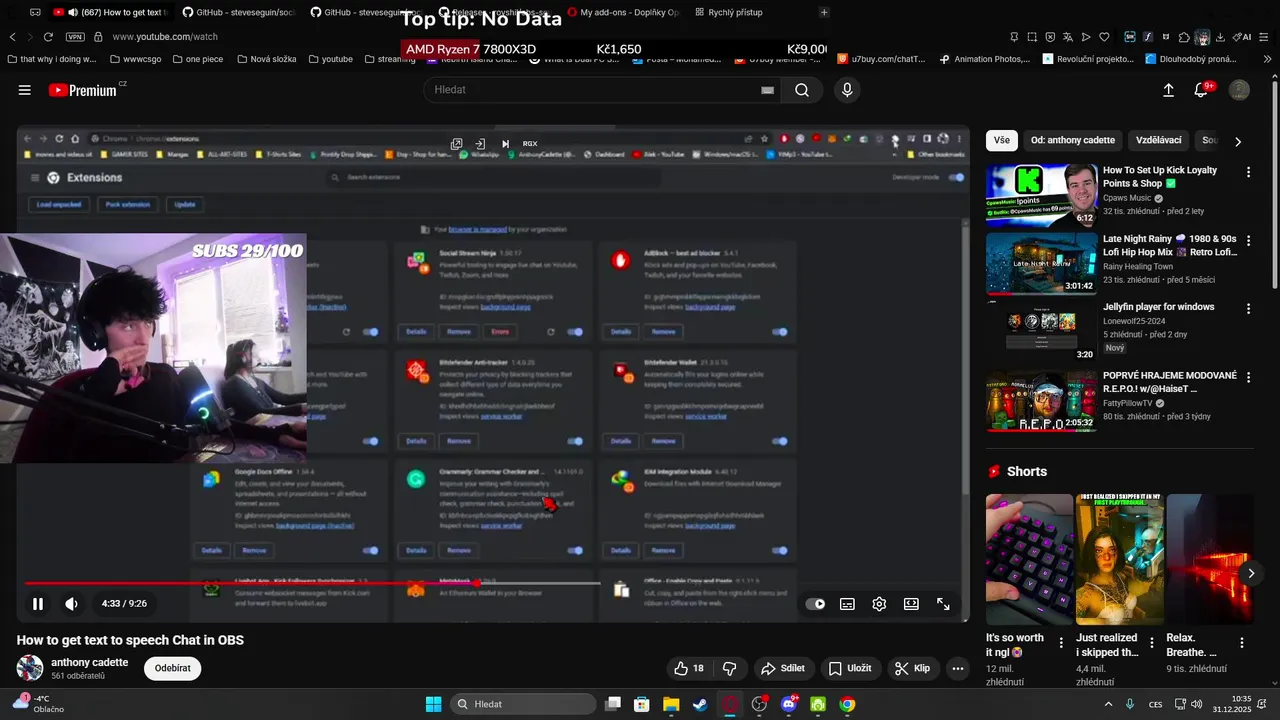Open the It's so worth it ngl Short
Viewport: 1280px width, 720px height.
click(x=1029, y=560)
